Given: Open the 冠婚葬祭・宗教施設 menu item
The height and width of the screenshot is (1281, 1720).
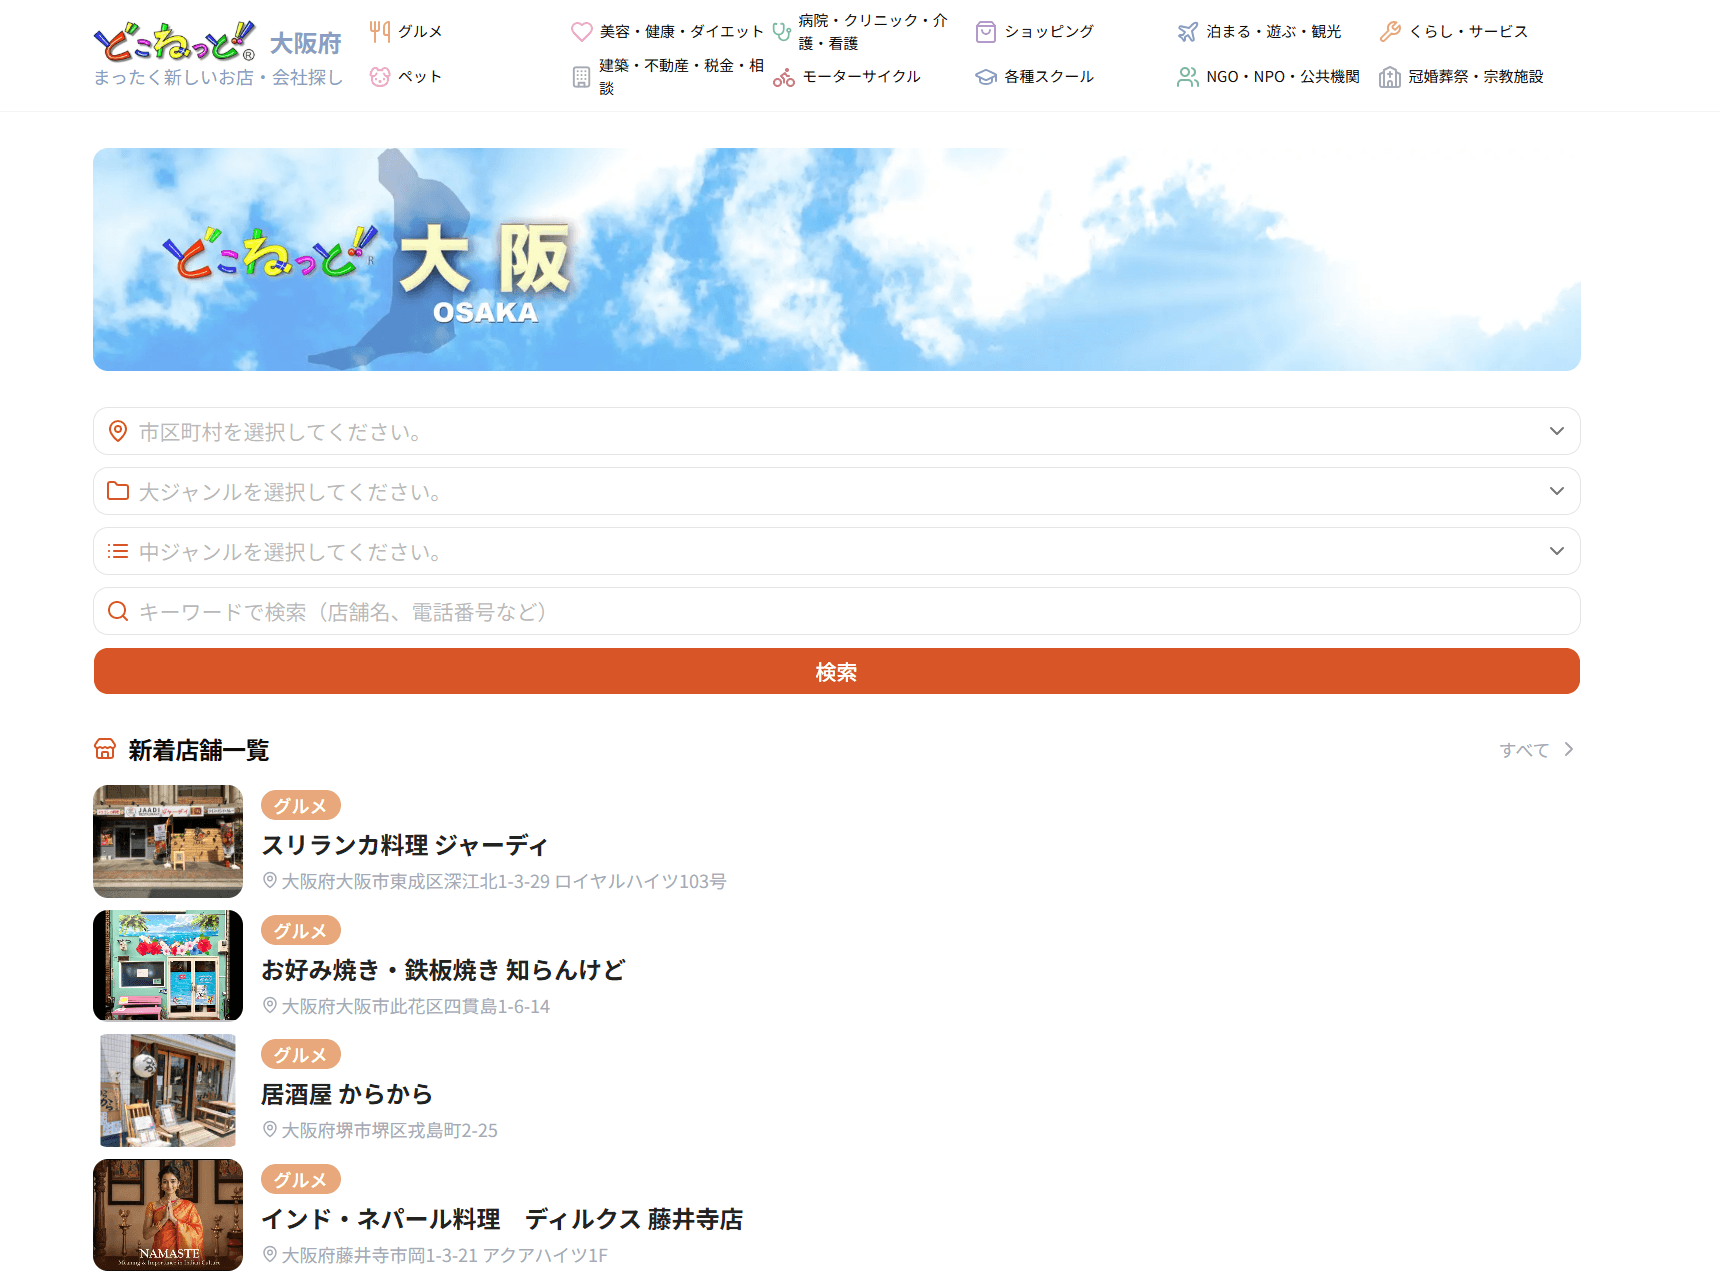Looking at the screenshot, I should 1476,77.
